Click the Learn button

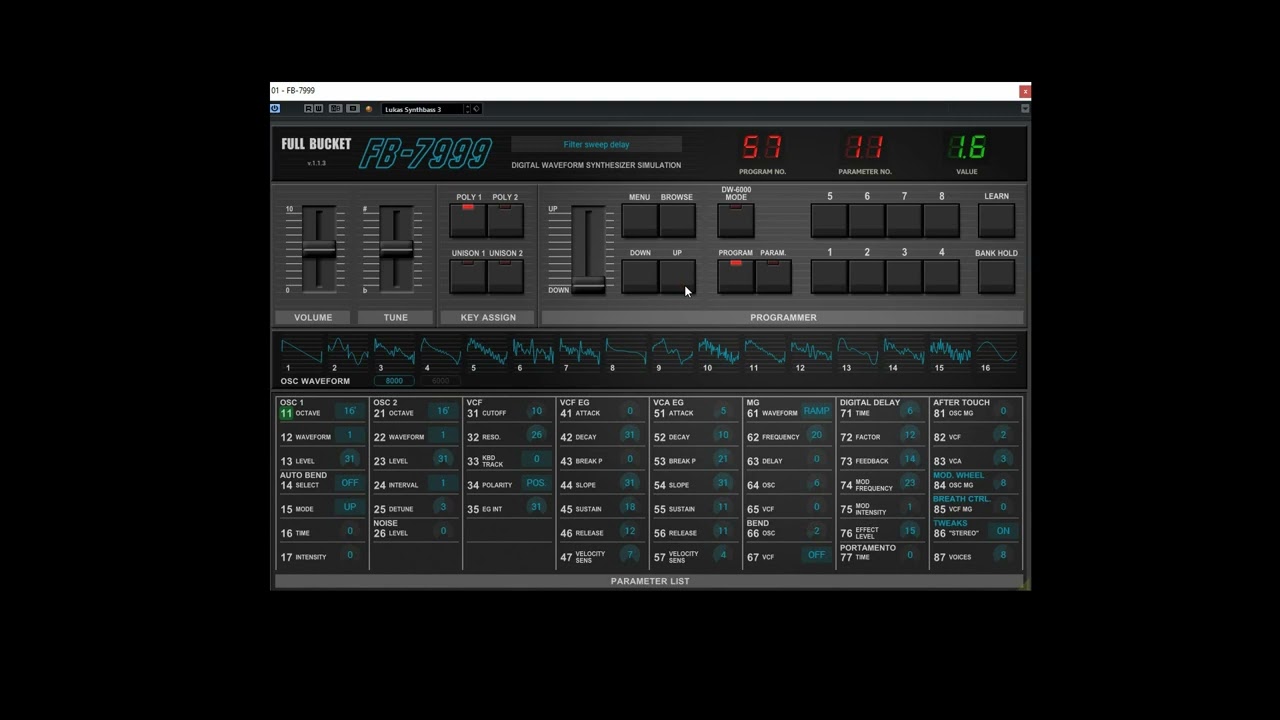997,220
